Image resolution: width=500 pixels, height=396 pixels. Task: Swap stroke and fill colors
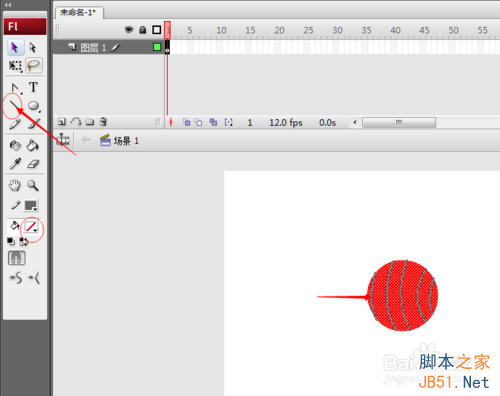click(24, 241)
